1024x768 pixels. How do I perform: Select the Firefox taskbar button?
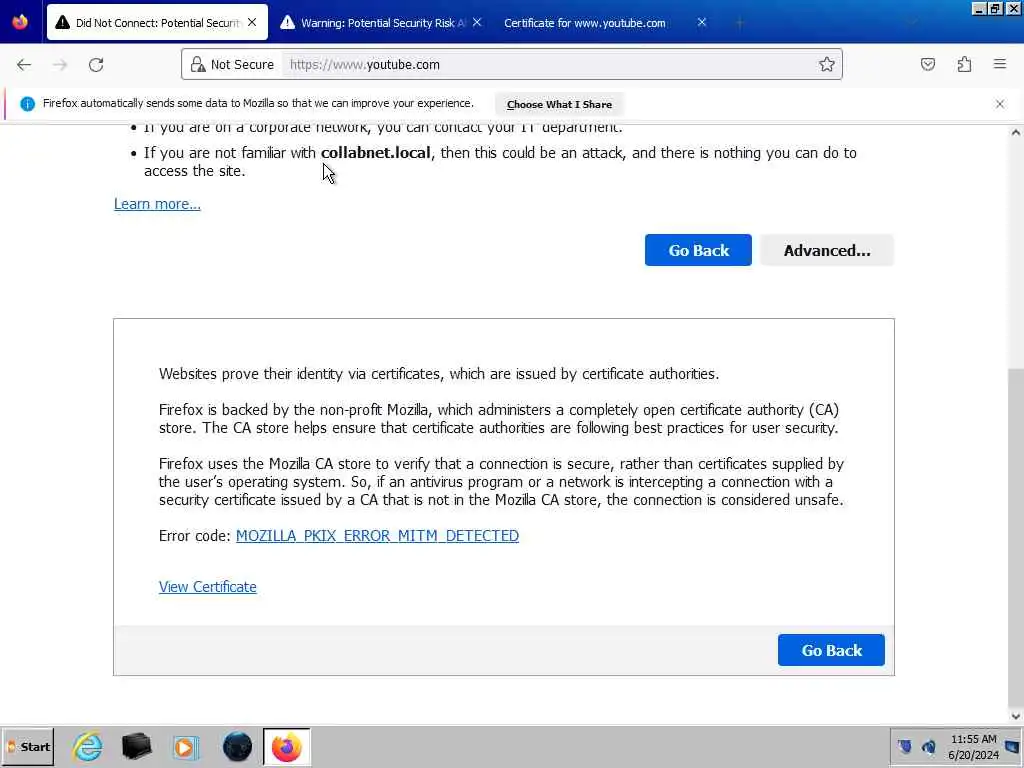(287, 747)
